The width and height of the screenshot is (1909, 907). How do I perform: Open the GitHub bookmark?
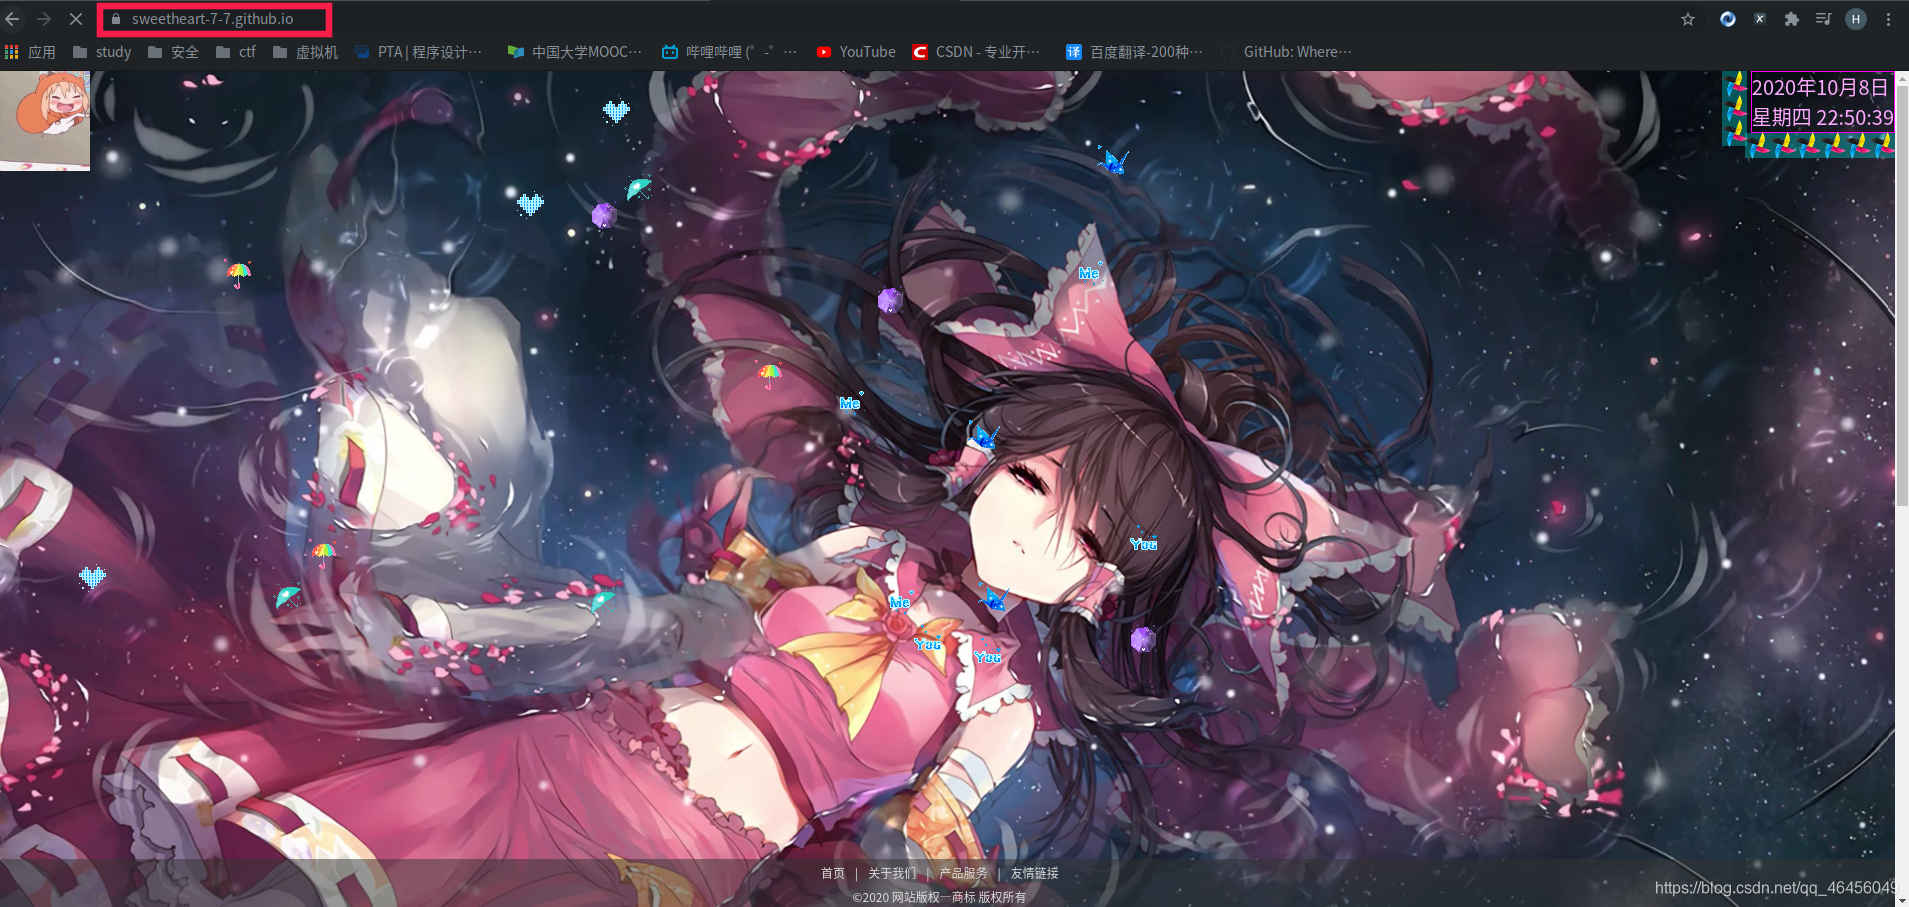(x=1287, y=52)
